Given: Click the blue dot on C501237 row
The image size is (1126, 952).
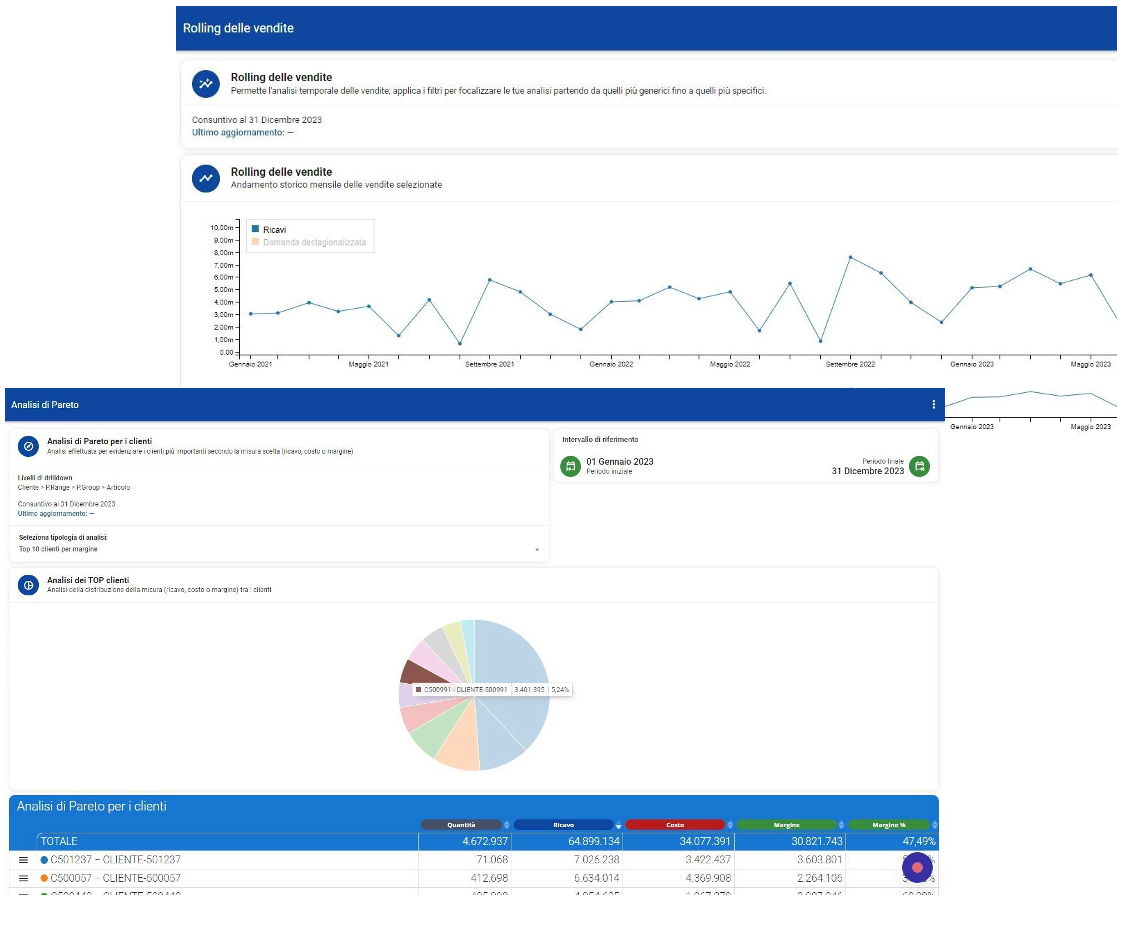Looking at the screenshot, I should (x=45, y=860).
